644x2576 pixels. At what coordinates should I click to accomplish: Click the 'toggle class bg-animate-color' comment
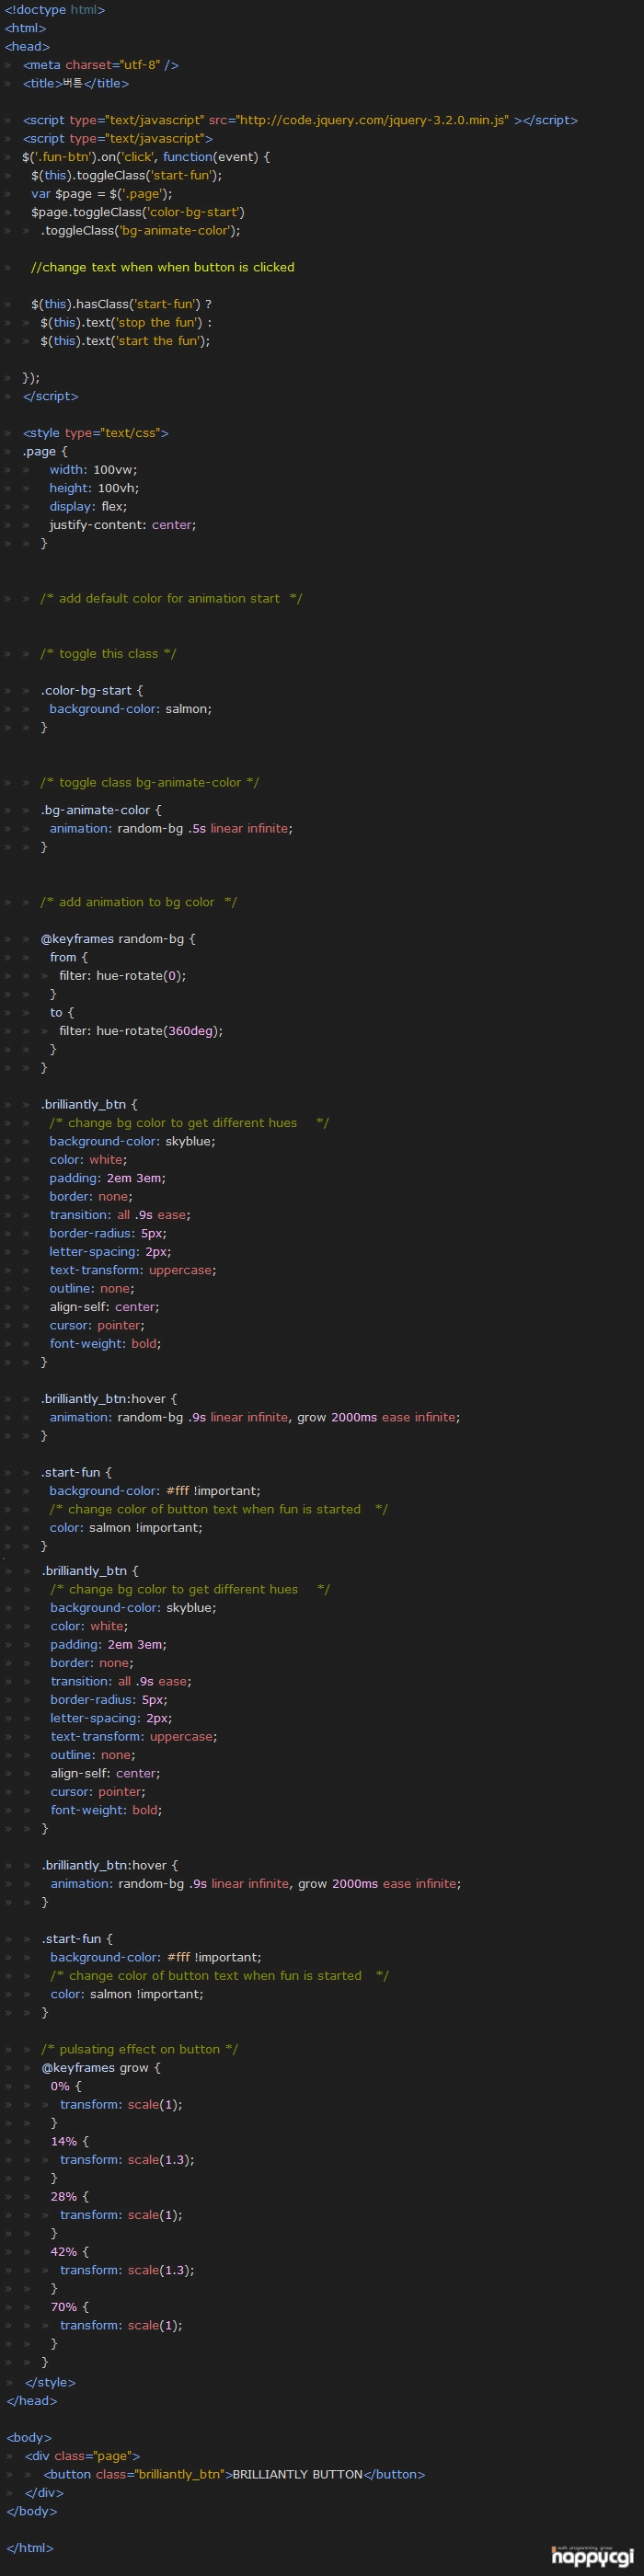[149, 783]
